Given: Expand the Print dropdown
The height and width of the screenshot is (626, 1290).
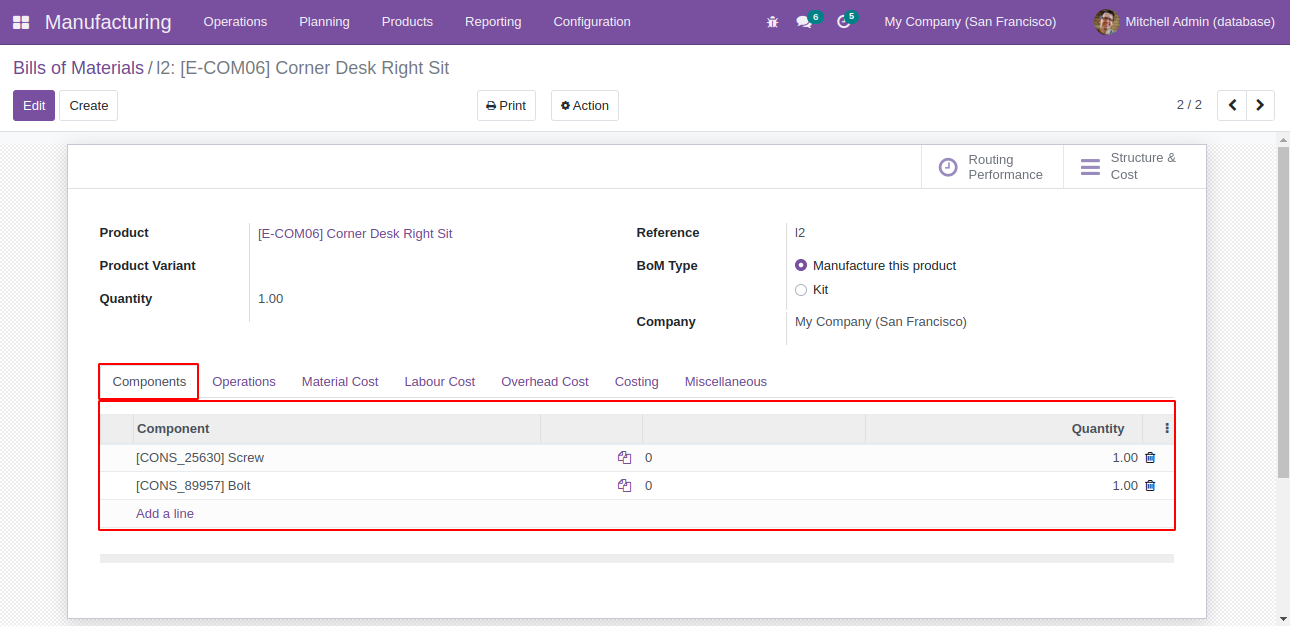Looking at the screenshot, I should coord(506,106).
